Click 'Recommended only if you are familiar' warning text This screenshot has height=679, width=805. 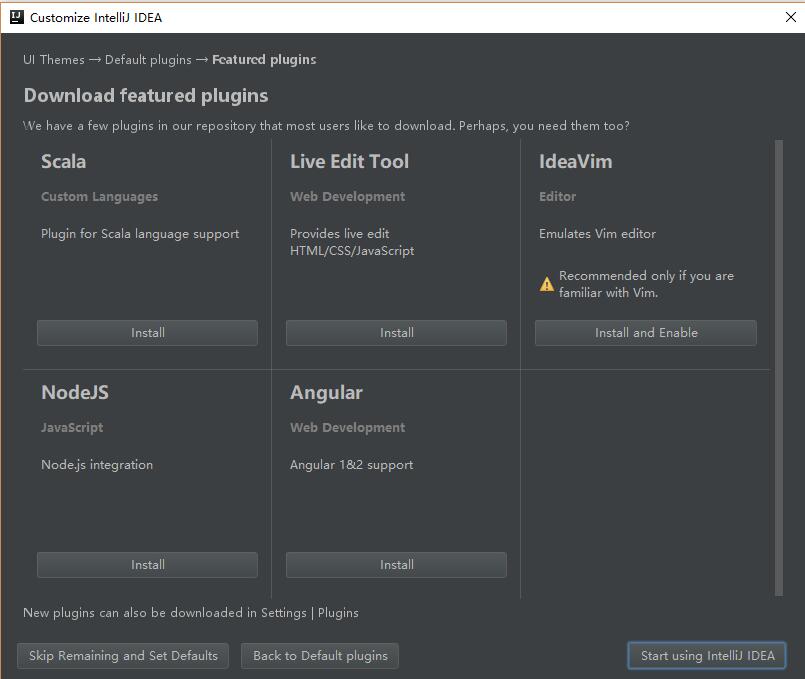646,284
